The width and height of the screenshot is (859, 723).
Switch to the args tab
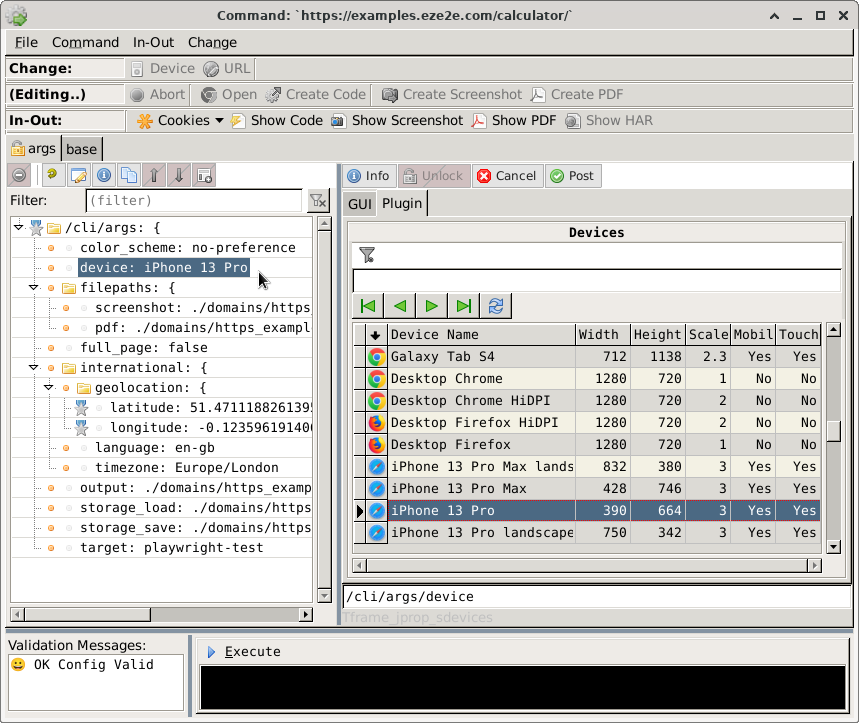point(34,148)
